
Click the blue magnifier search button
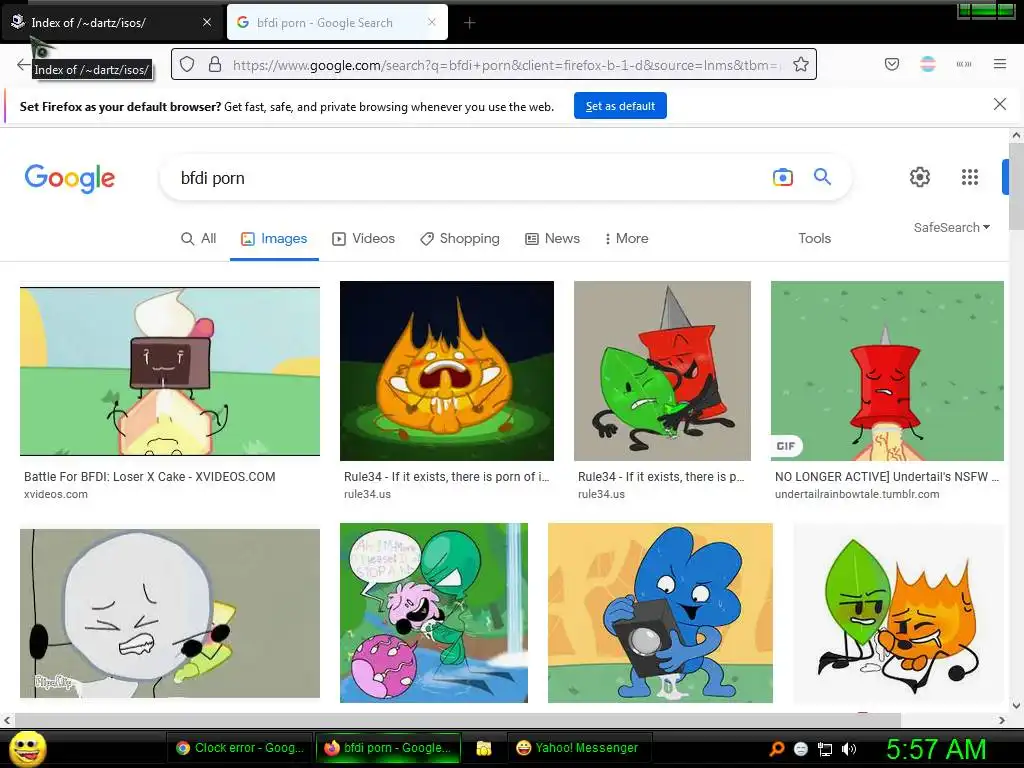[x=822, y=176]
